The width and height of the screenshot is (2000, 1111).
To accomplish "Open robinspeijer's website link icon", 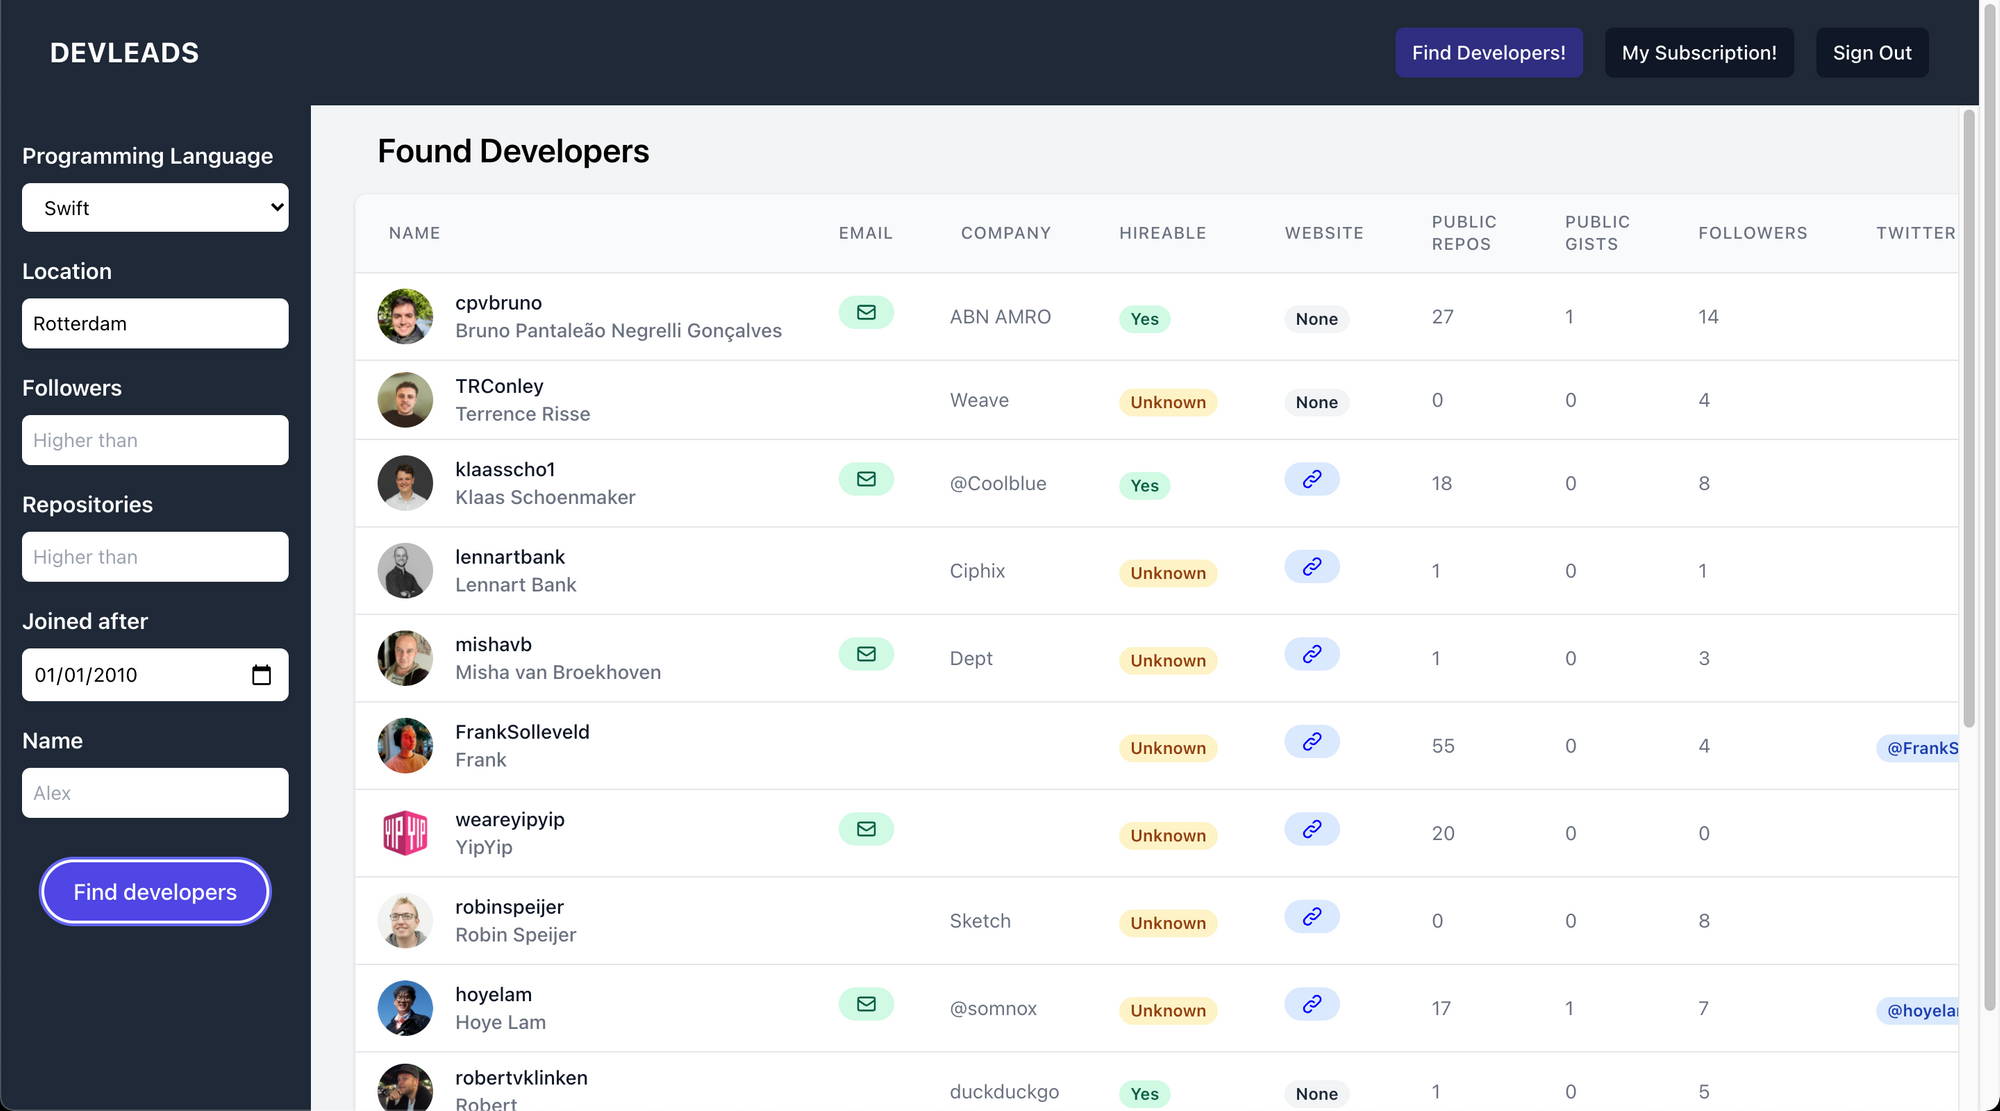I will click(x=1311, y=917).
